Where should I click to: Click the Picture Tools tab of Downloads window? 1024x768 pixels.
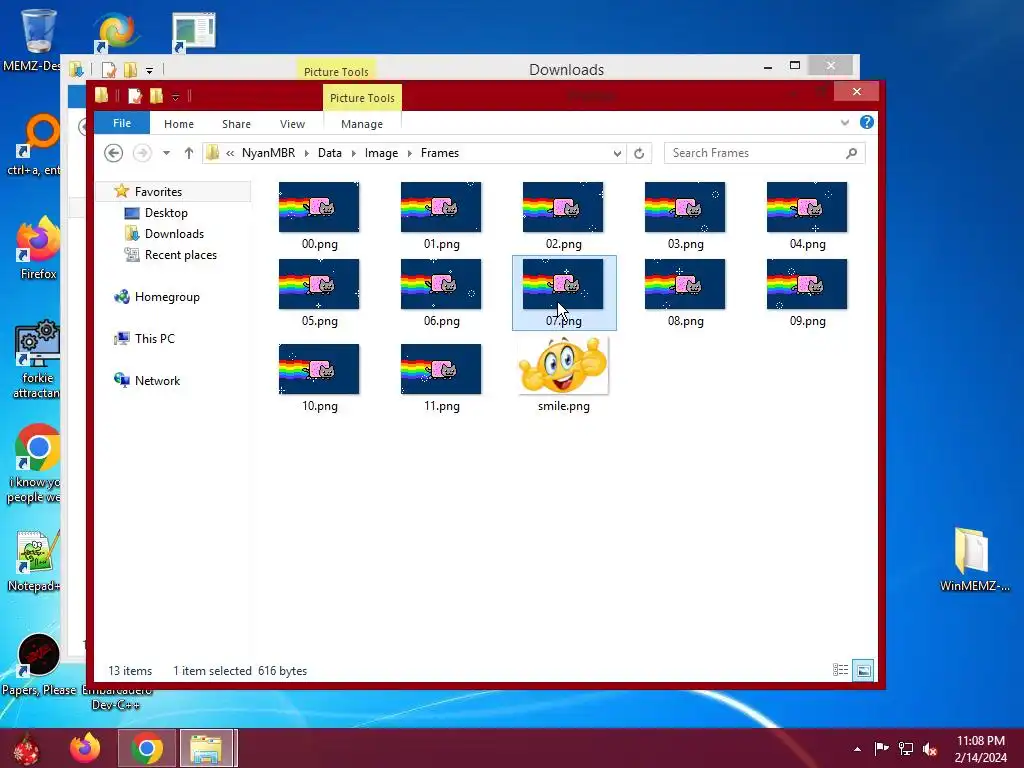click(x=336, y=71)
